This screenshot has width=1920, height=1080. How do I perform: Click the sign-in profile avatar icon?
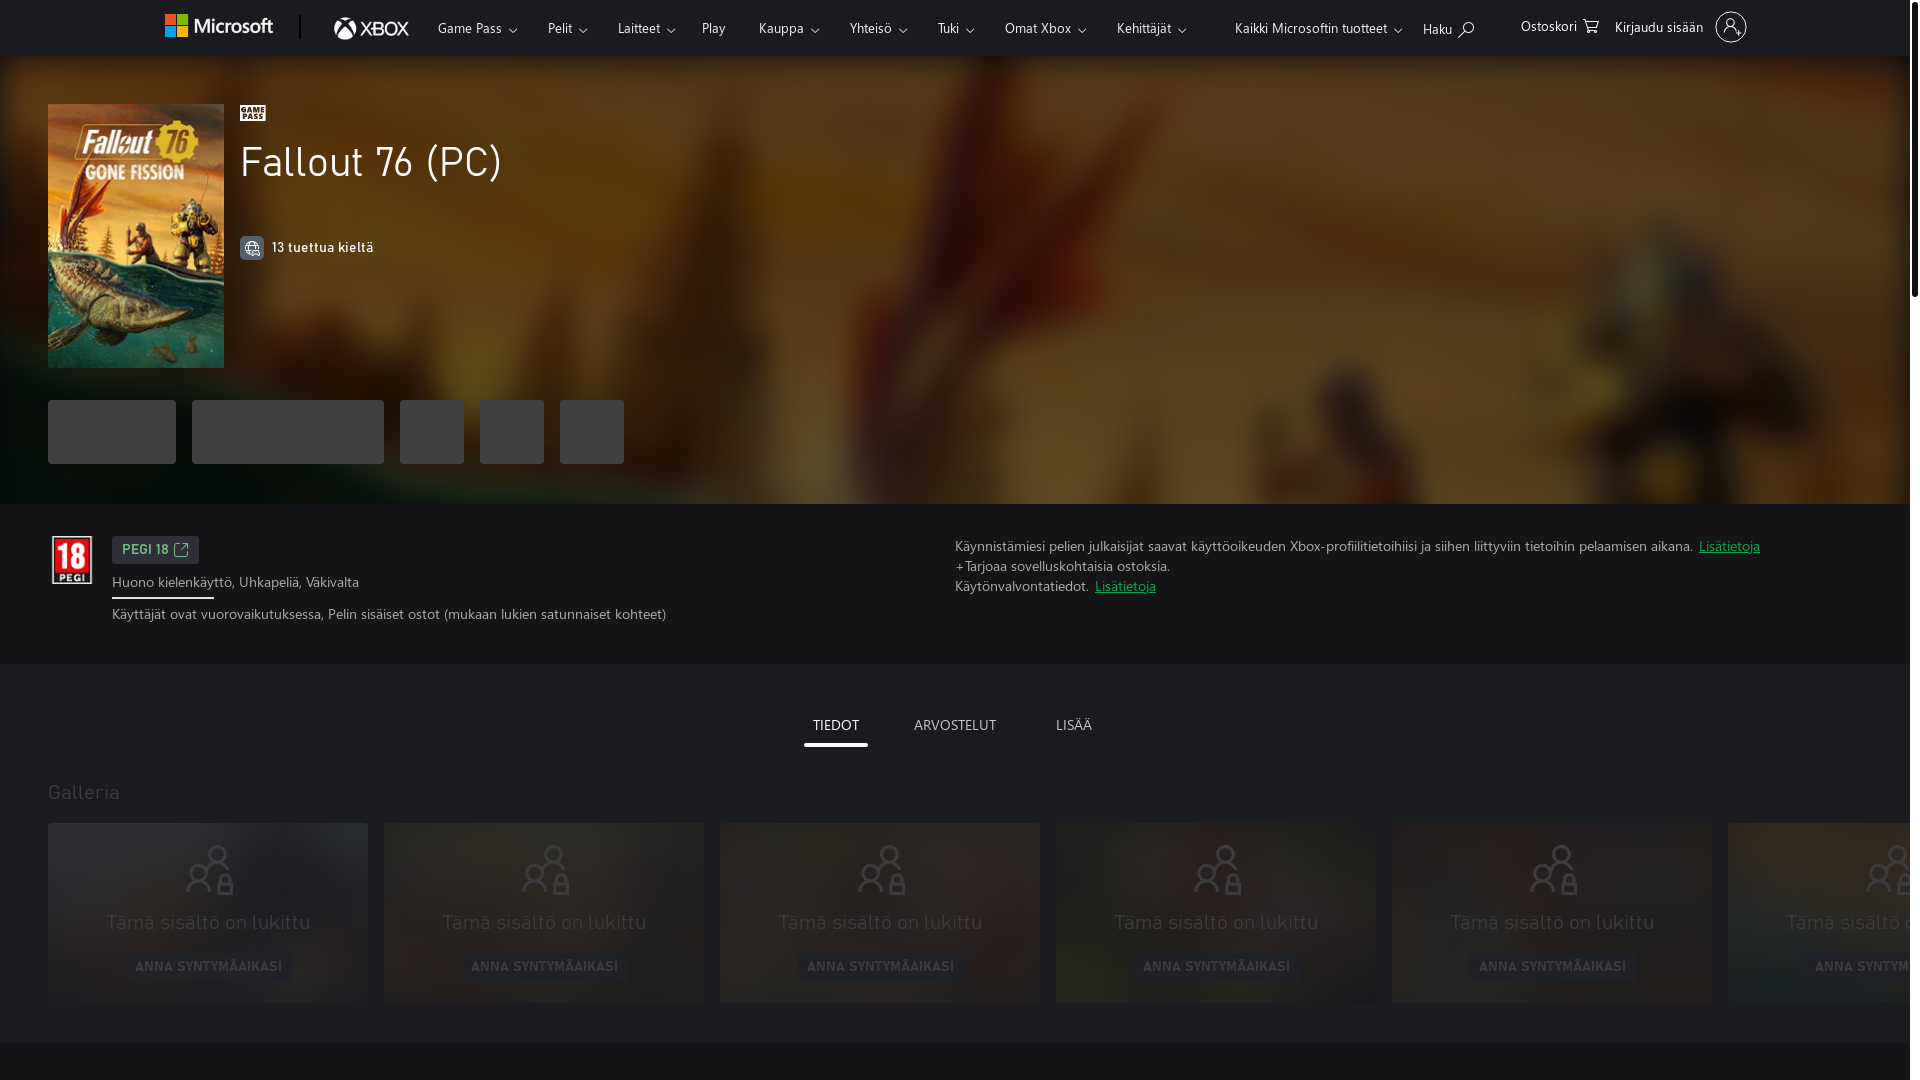click(x=1731, y=27)
